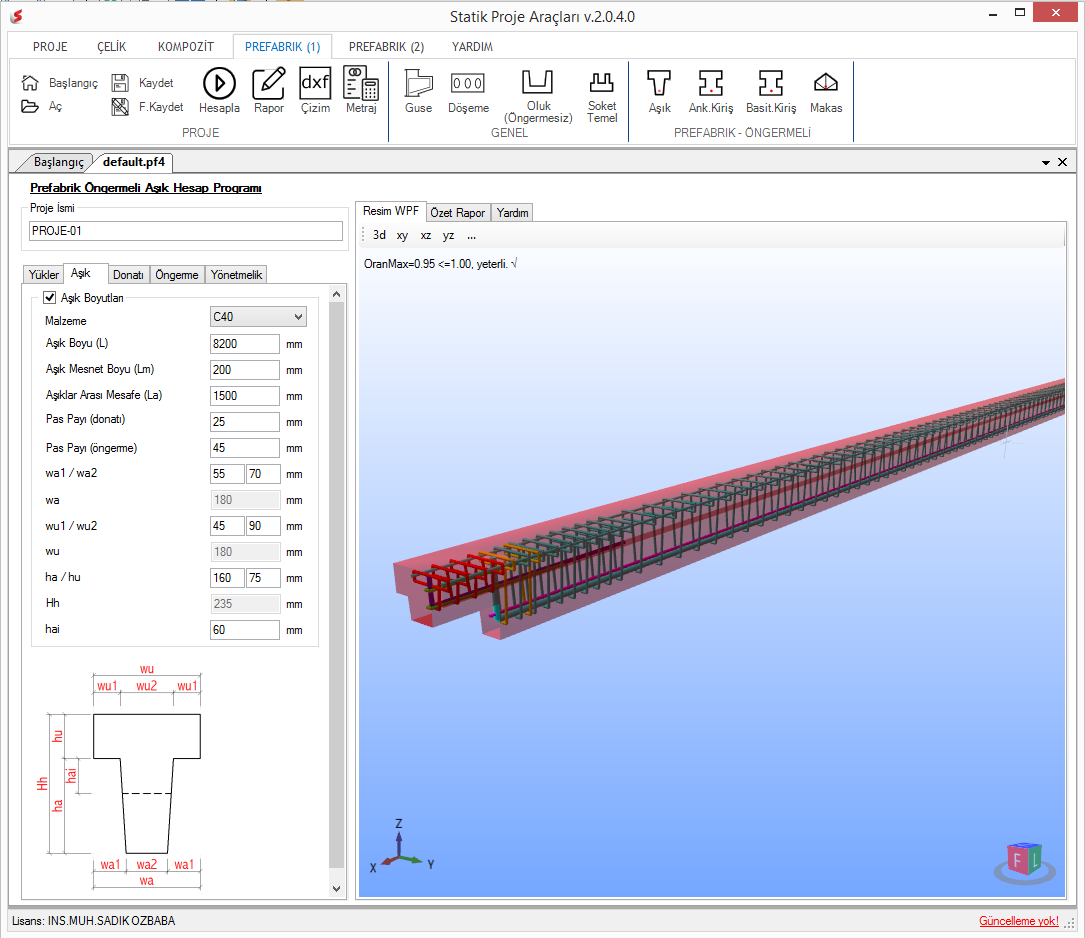Click the F.Kaydet save-as icon

click(120, 107)
